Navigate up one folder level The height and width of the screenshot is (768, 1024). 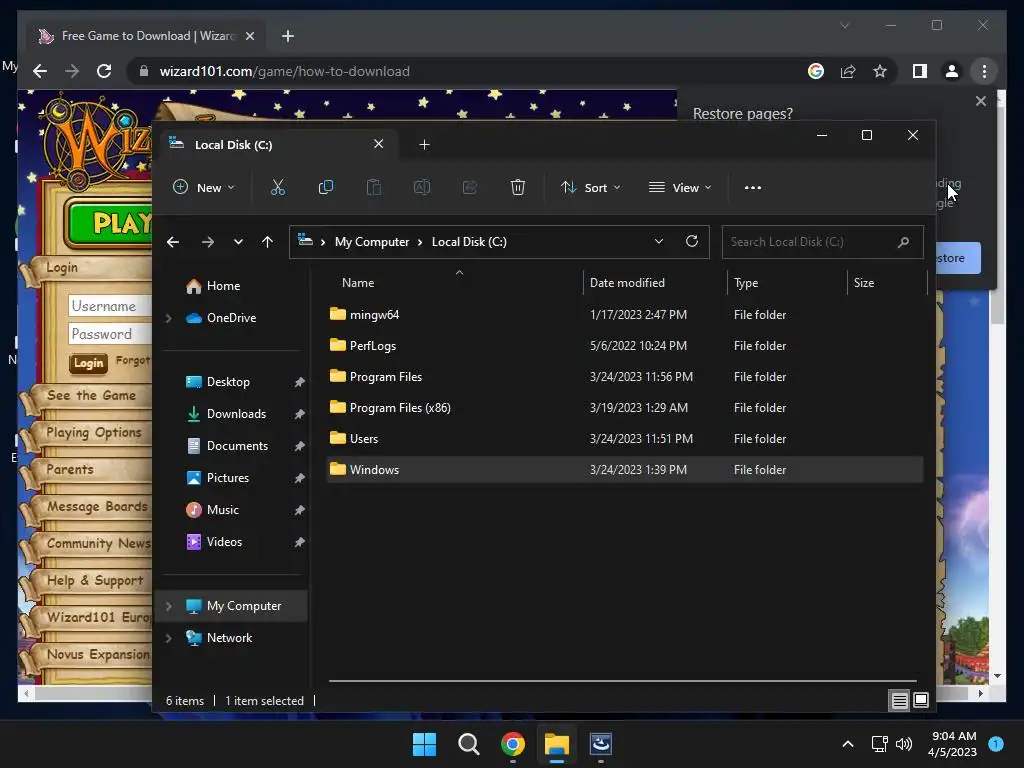point(267,242)
